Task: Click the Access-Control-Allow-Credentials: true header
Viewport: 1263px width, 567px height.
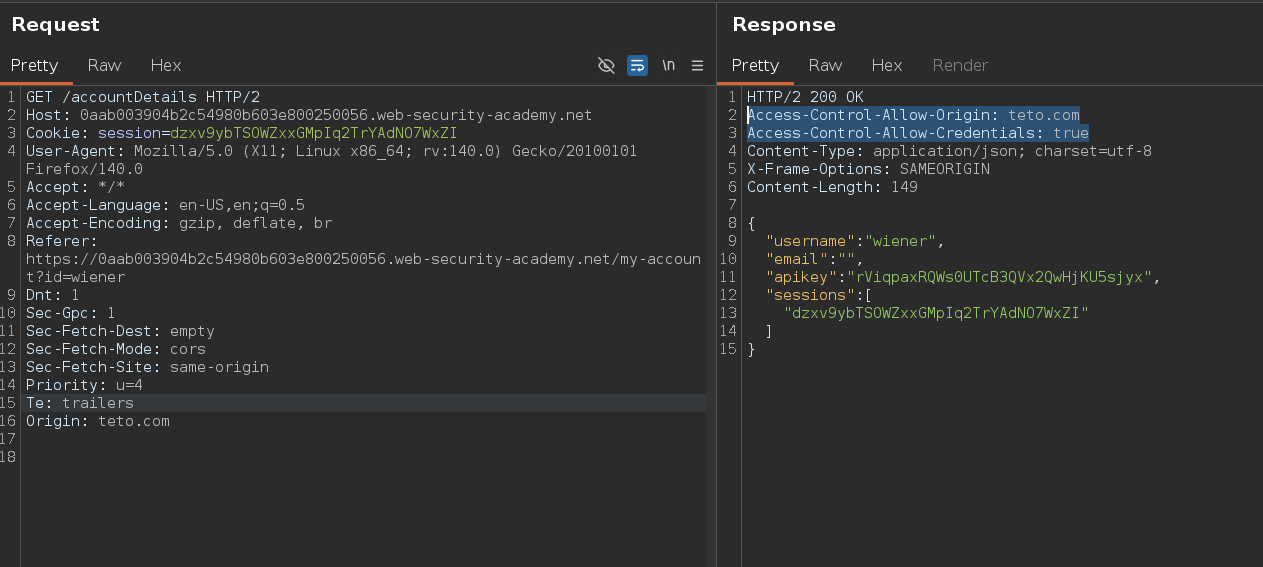Action: tap(918, 133)
